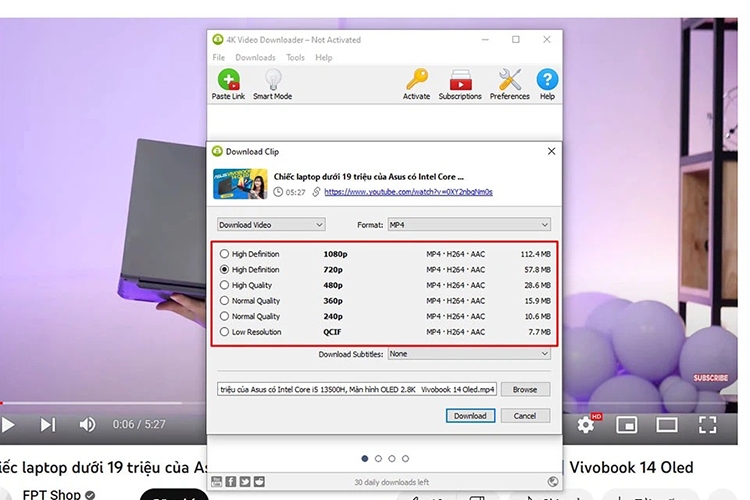Click the 10.6 MB file size

[x=537, y=316]
